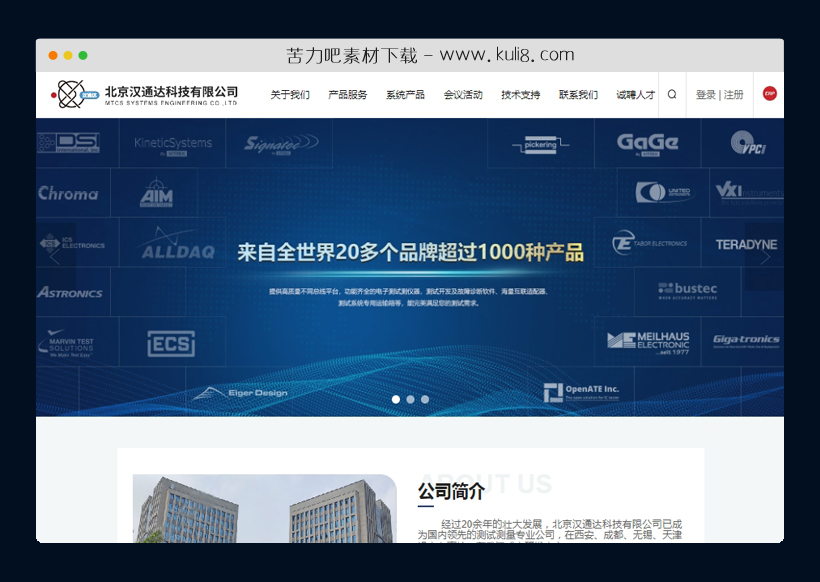Viewport: 820px width, 582px height.
Task: Click the company atom logo in the header
Action: (70, 95)
